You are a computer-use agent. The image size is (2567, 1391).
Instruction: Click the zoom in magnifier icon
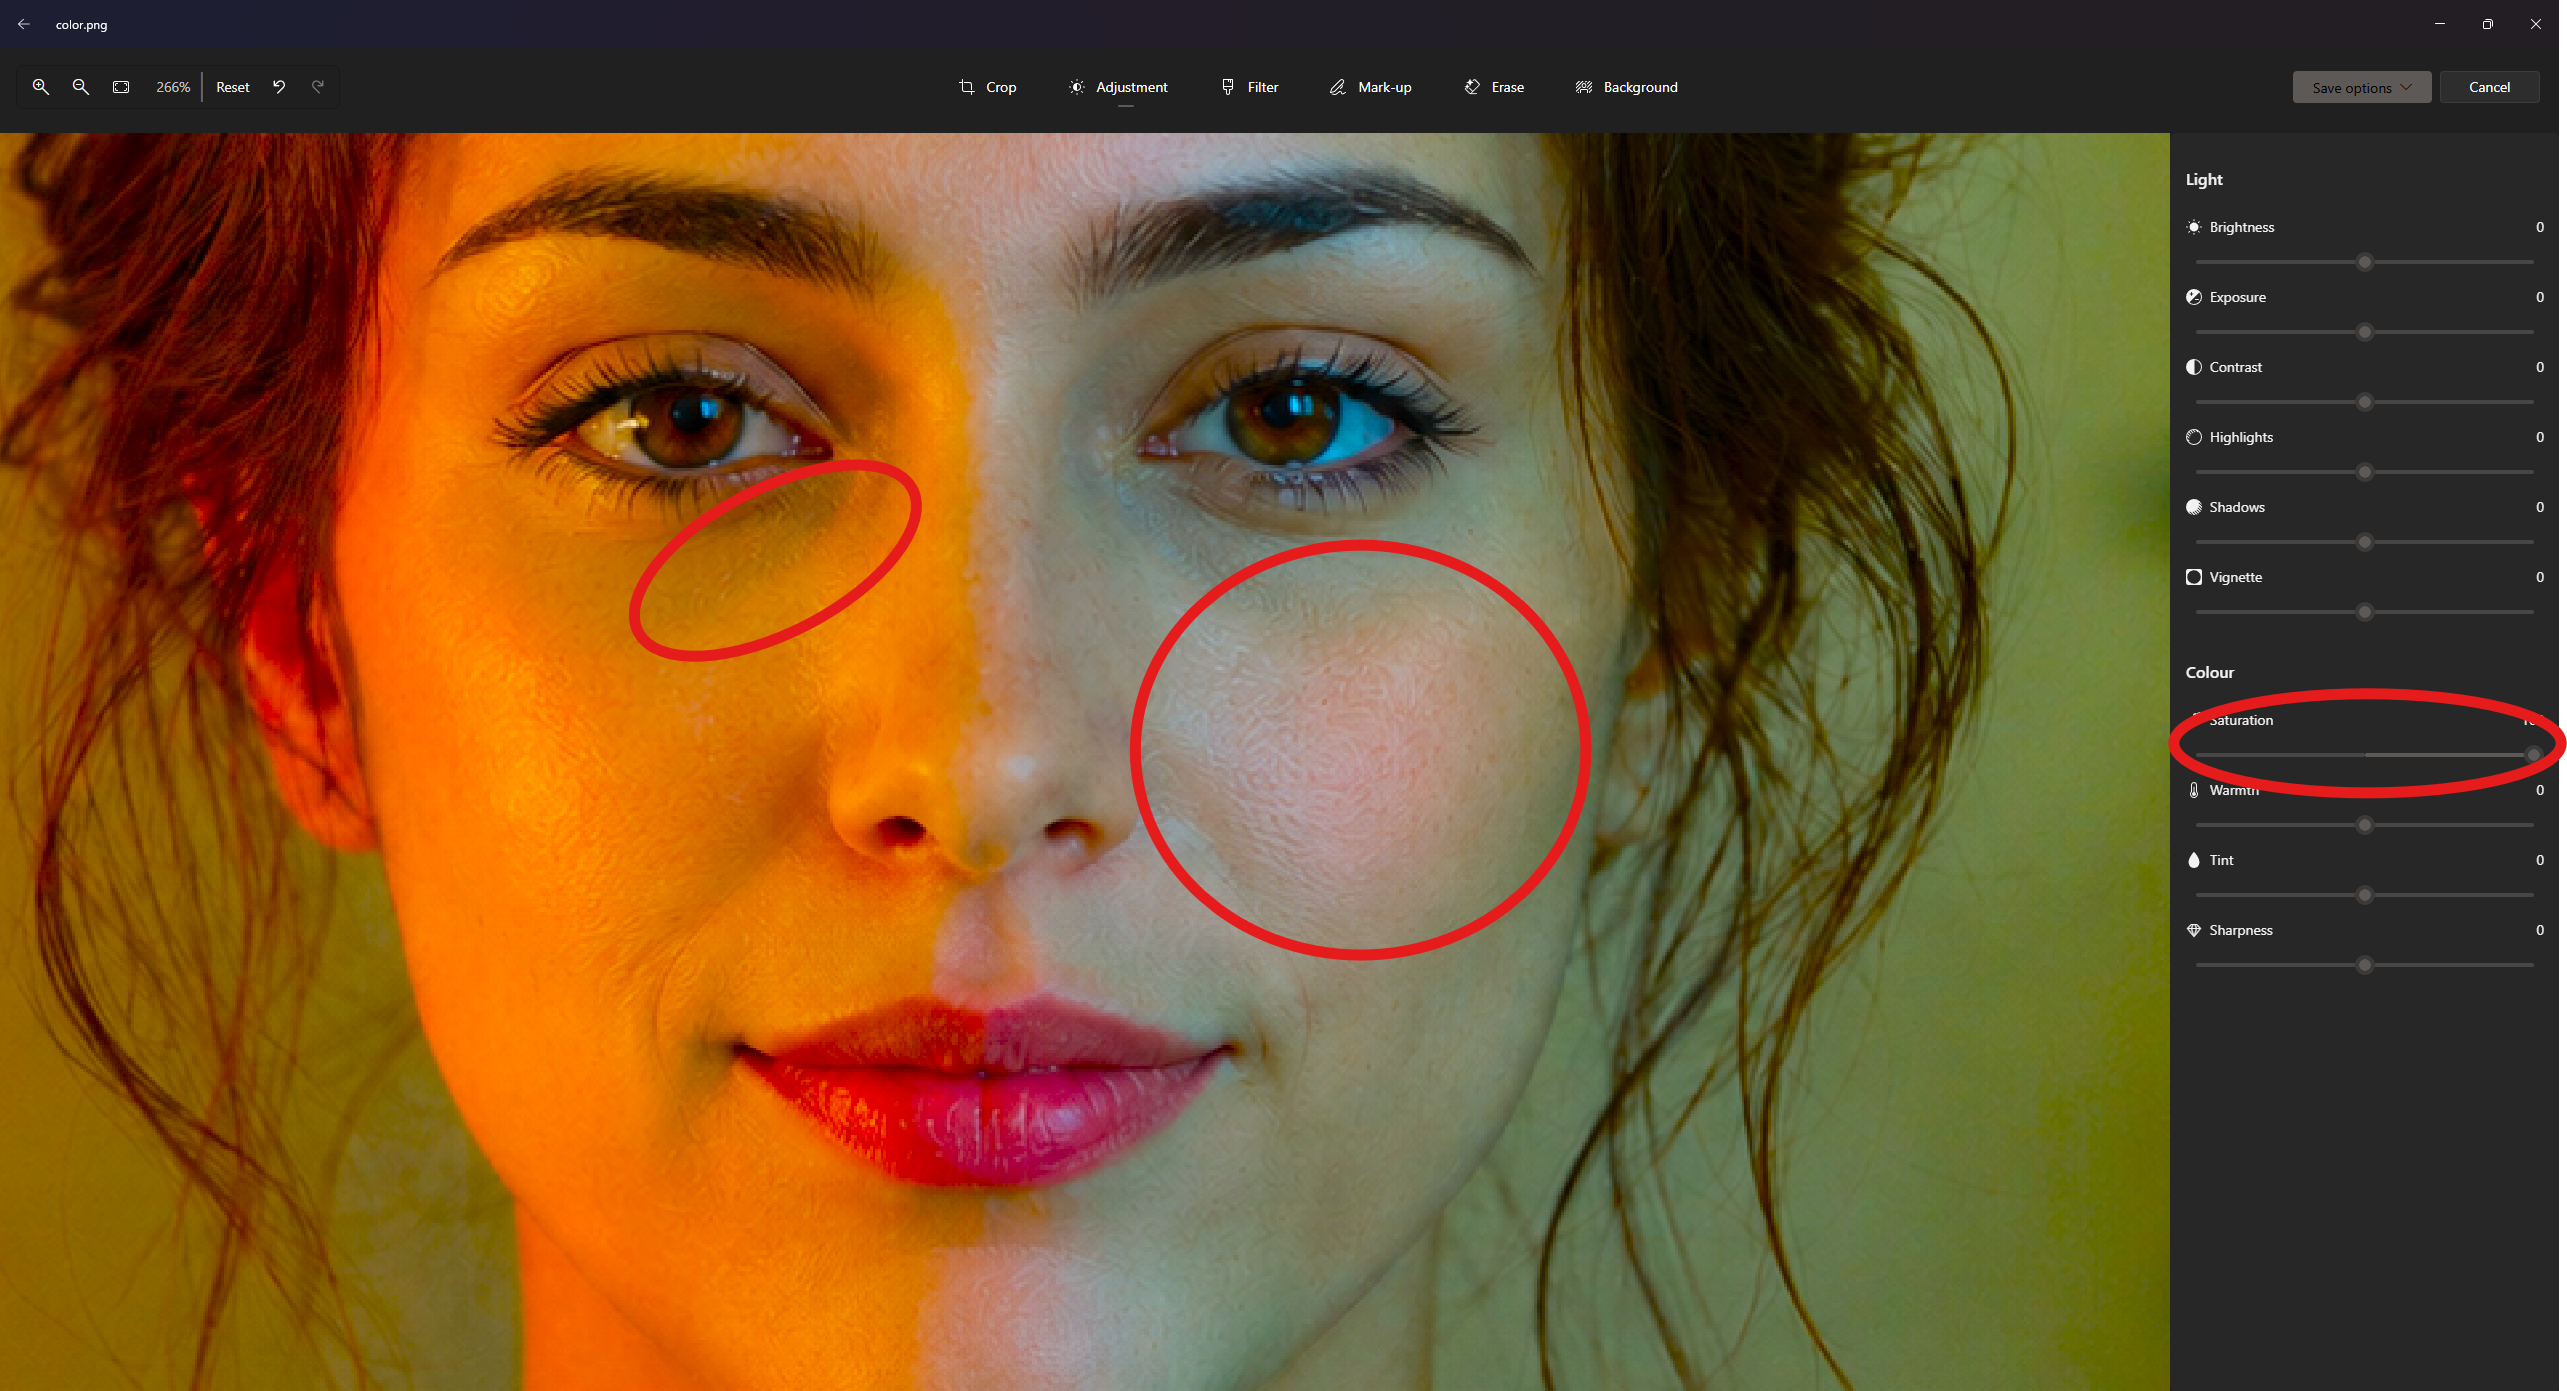click(x=41, y=87)
